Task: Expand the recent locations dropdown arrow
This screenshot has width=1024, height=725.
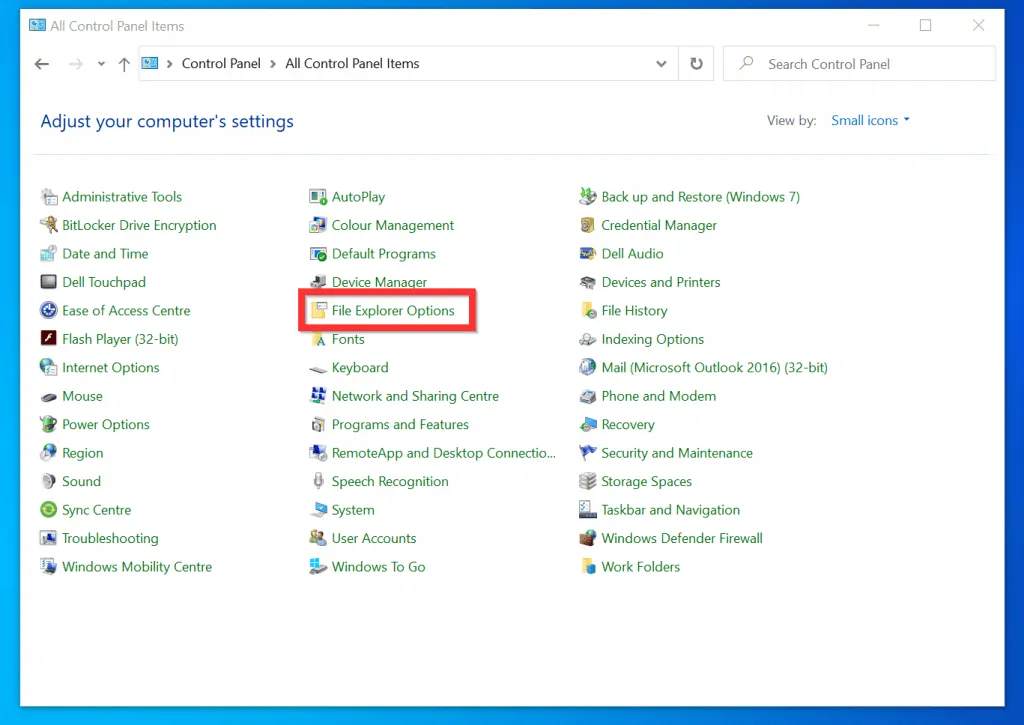Action: [101, 64]
